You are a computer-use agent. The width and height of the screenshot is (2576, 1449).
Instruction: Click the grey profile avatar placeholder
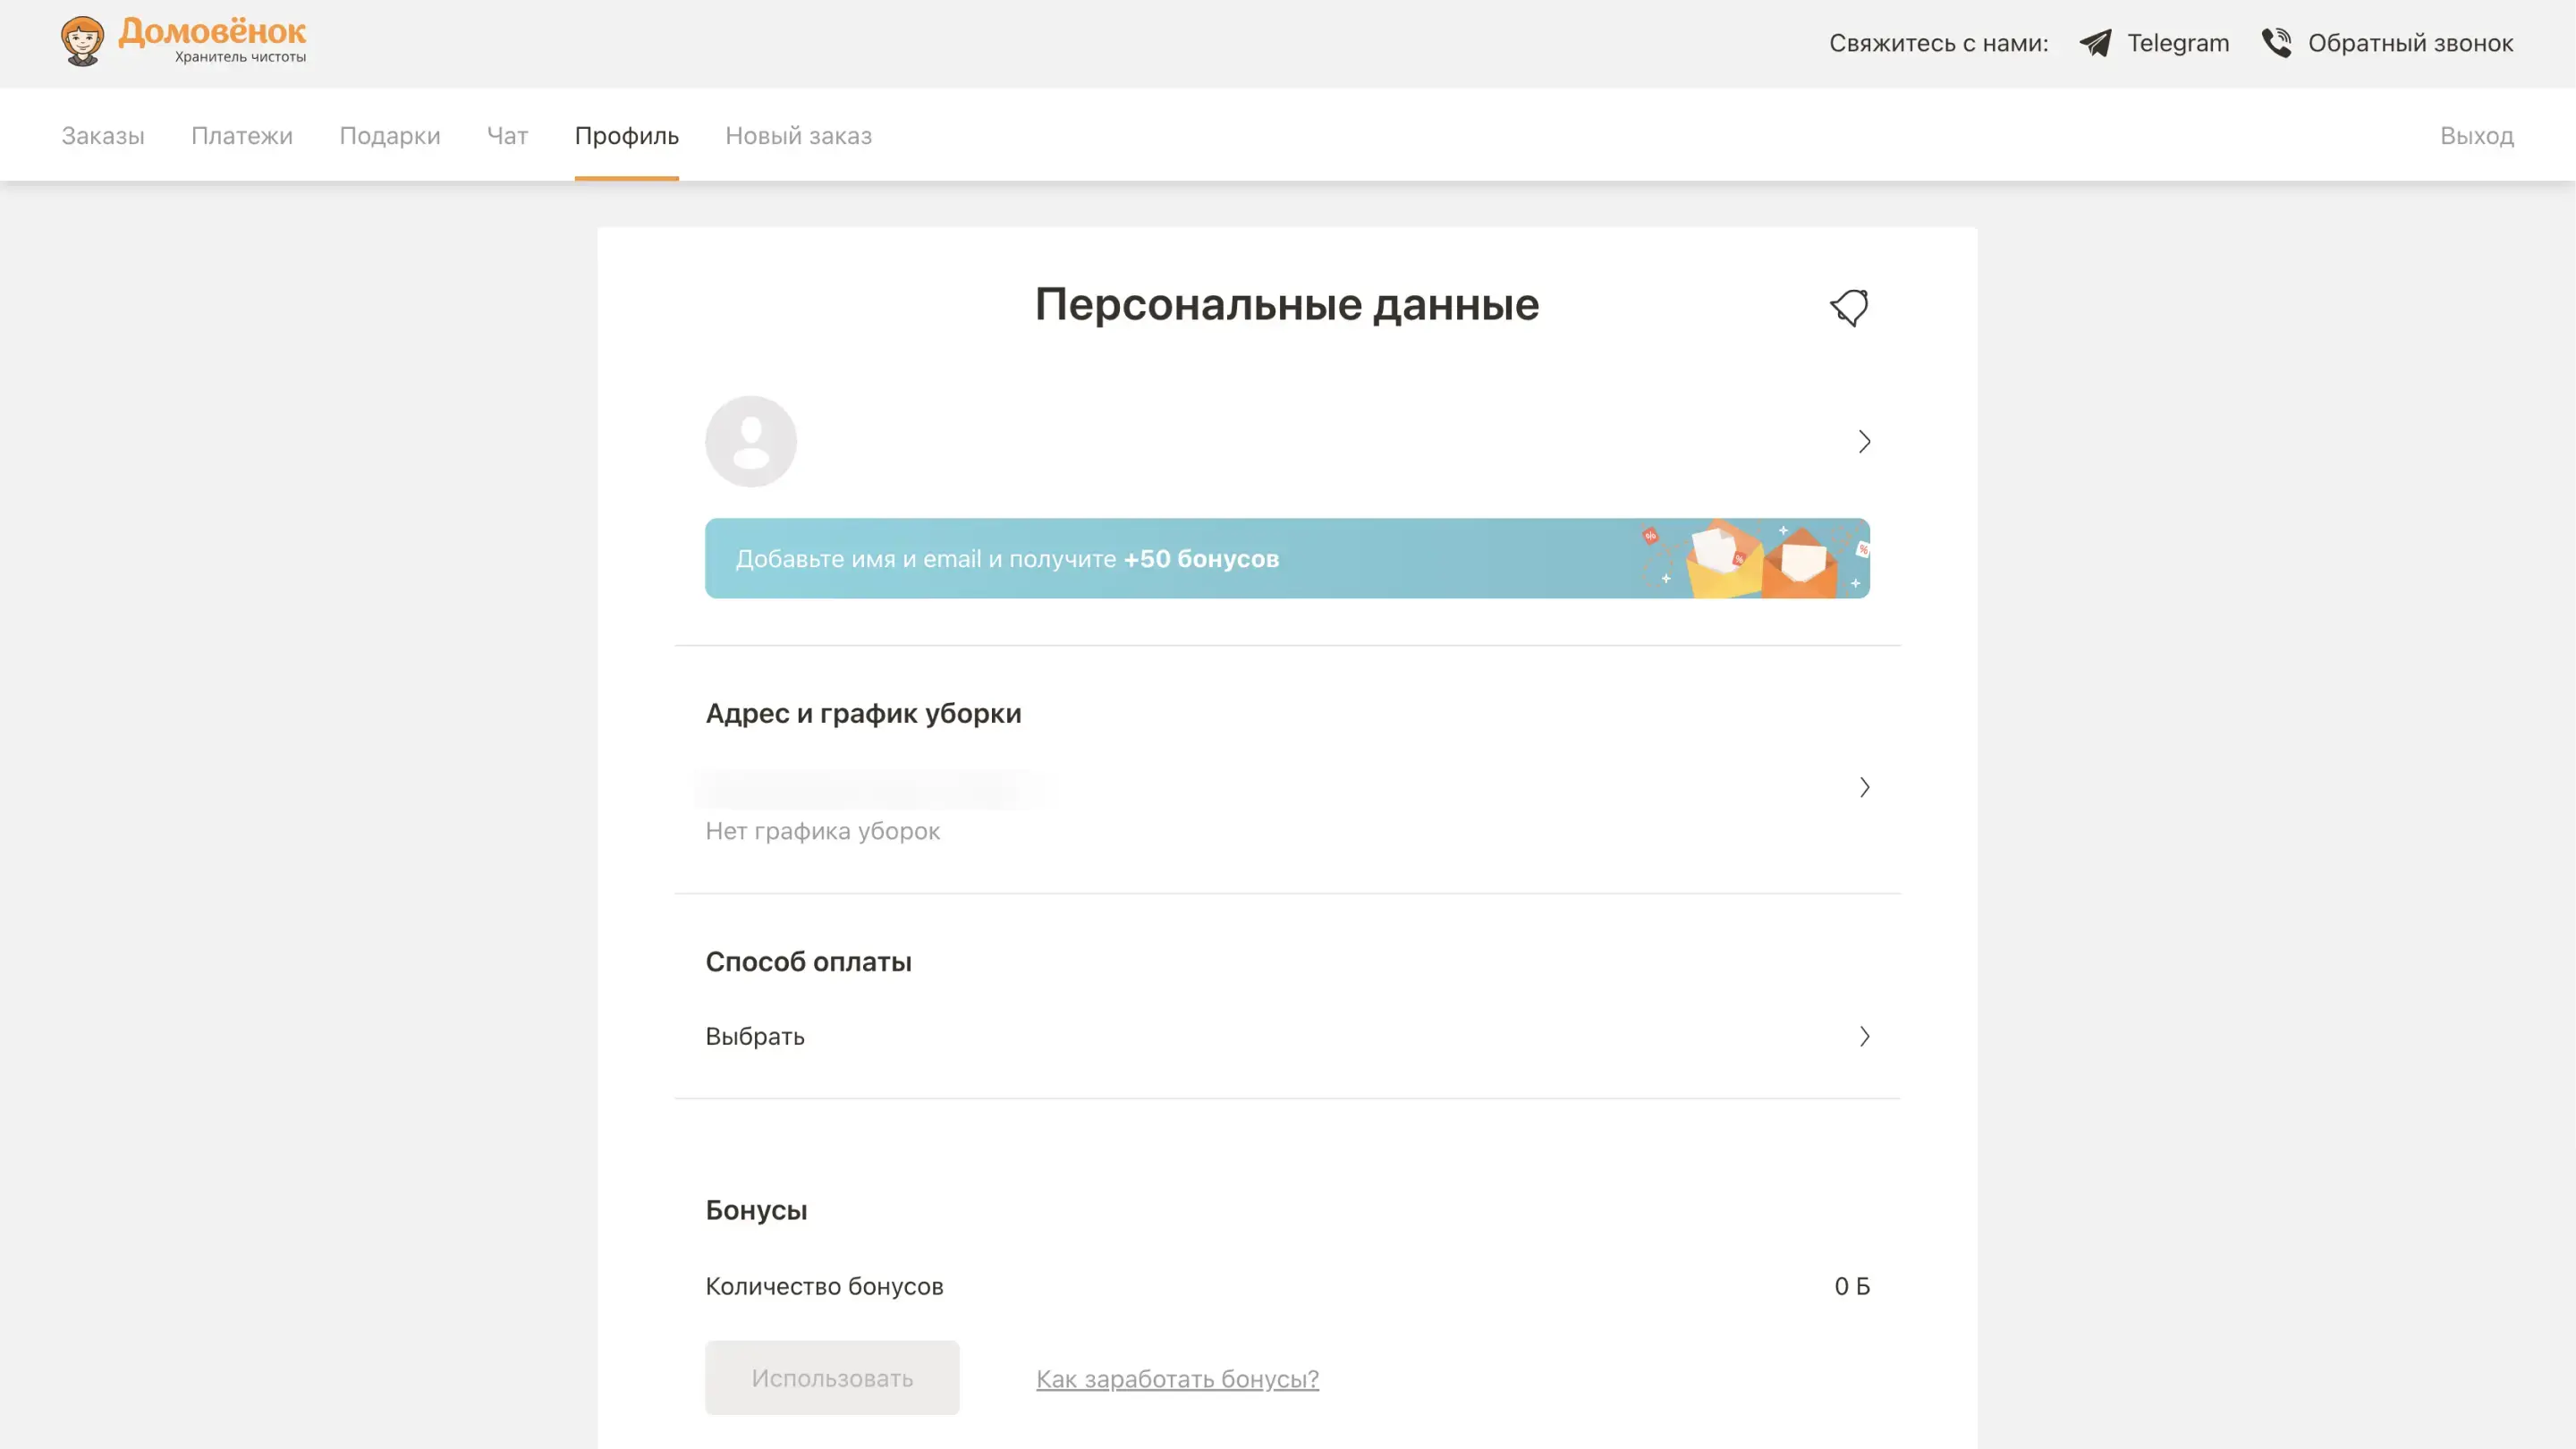pos(750,441)
